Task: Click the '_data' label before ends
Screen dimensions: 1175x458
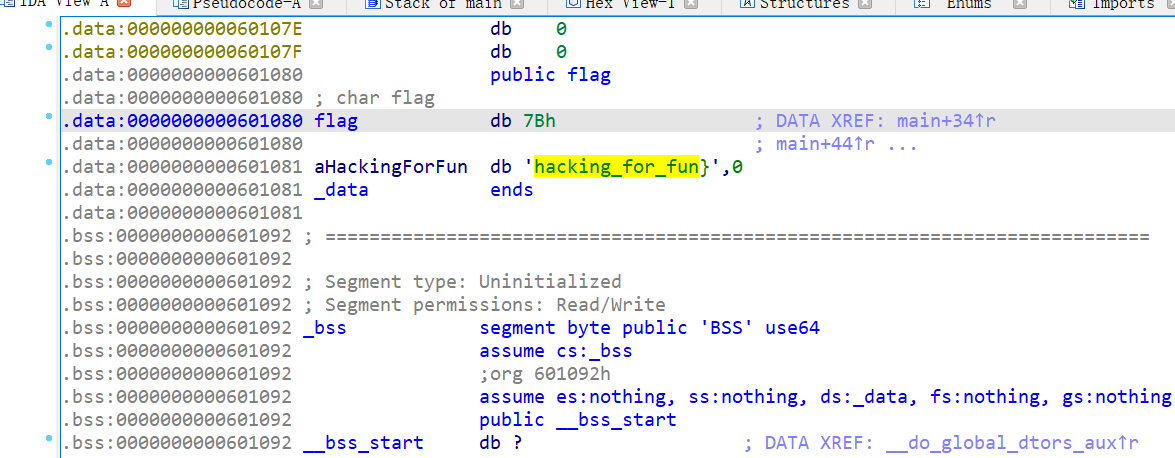Action: (341, 190)
